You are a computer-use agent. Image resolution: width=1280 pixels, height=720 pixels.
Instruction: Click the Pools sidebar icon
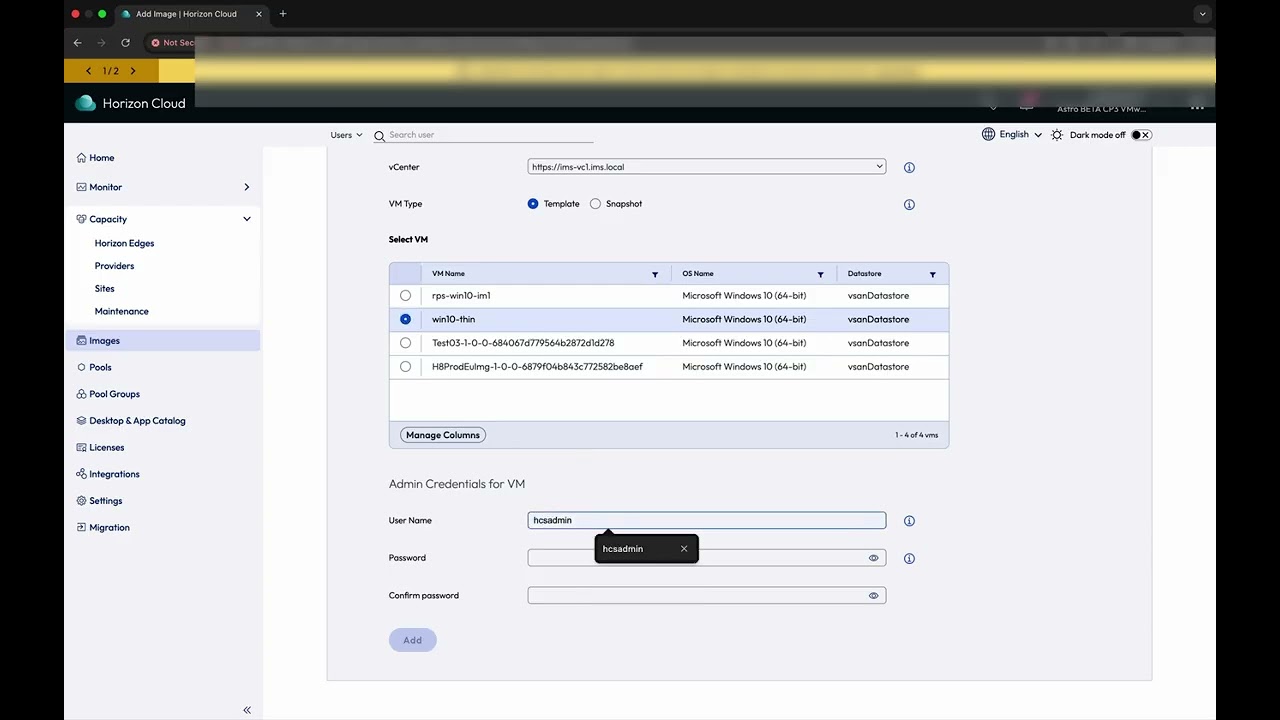click(81, 367)
